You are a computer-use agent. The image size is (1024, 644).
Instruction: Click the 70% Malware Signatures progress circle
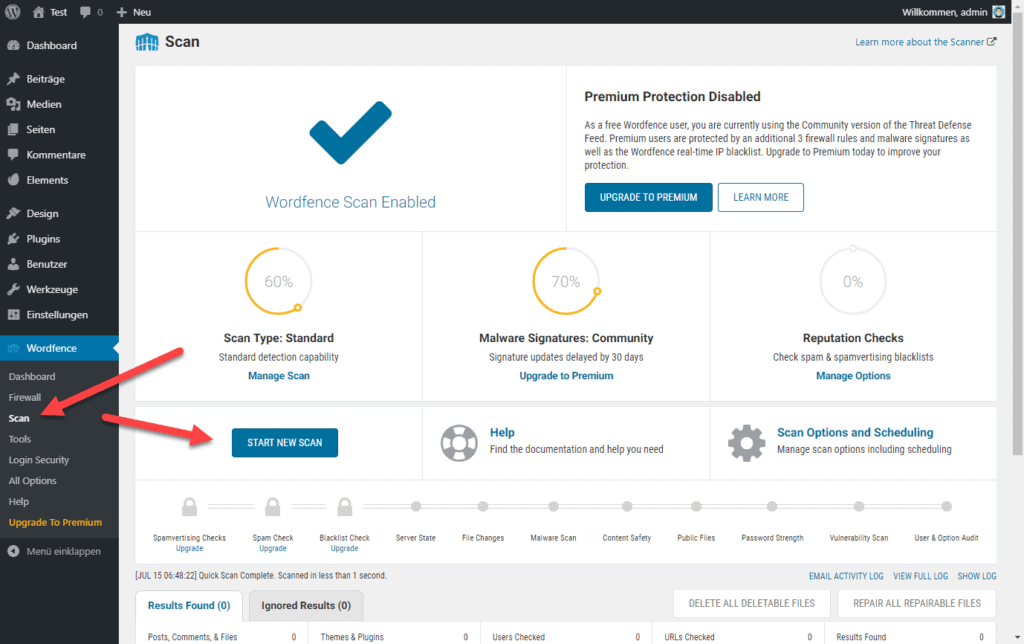pyautogui.click(x=566, y=282)
